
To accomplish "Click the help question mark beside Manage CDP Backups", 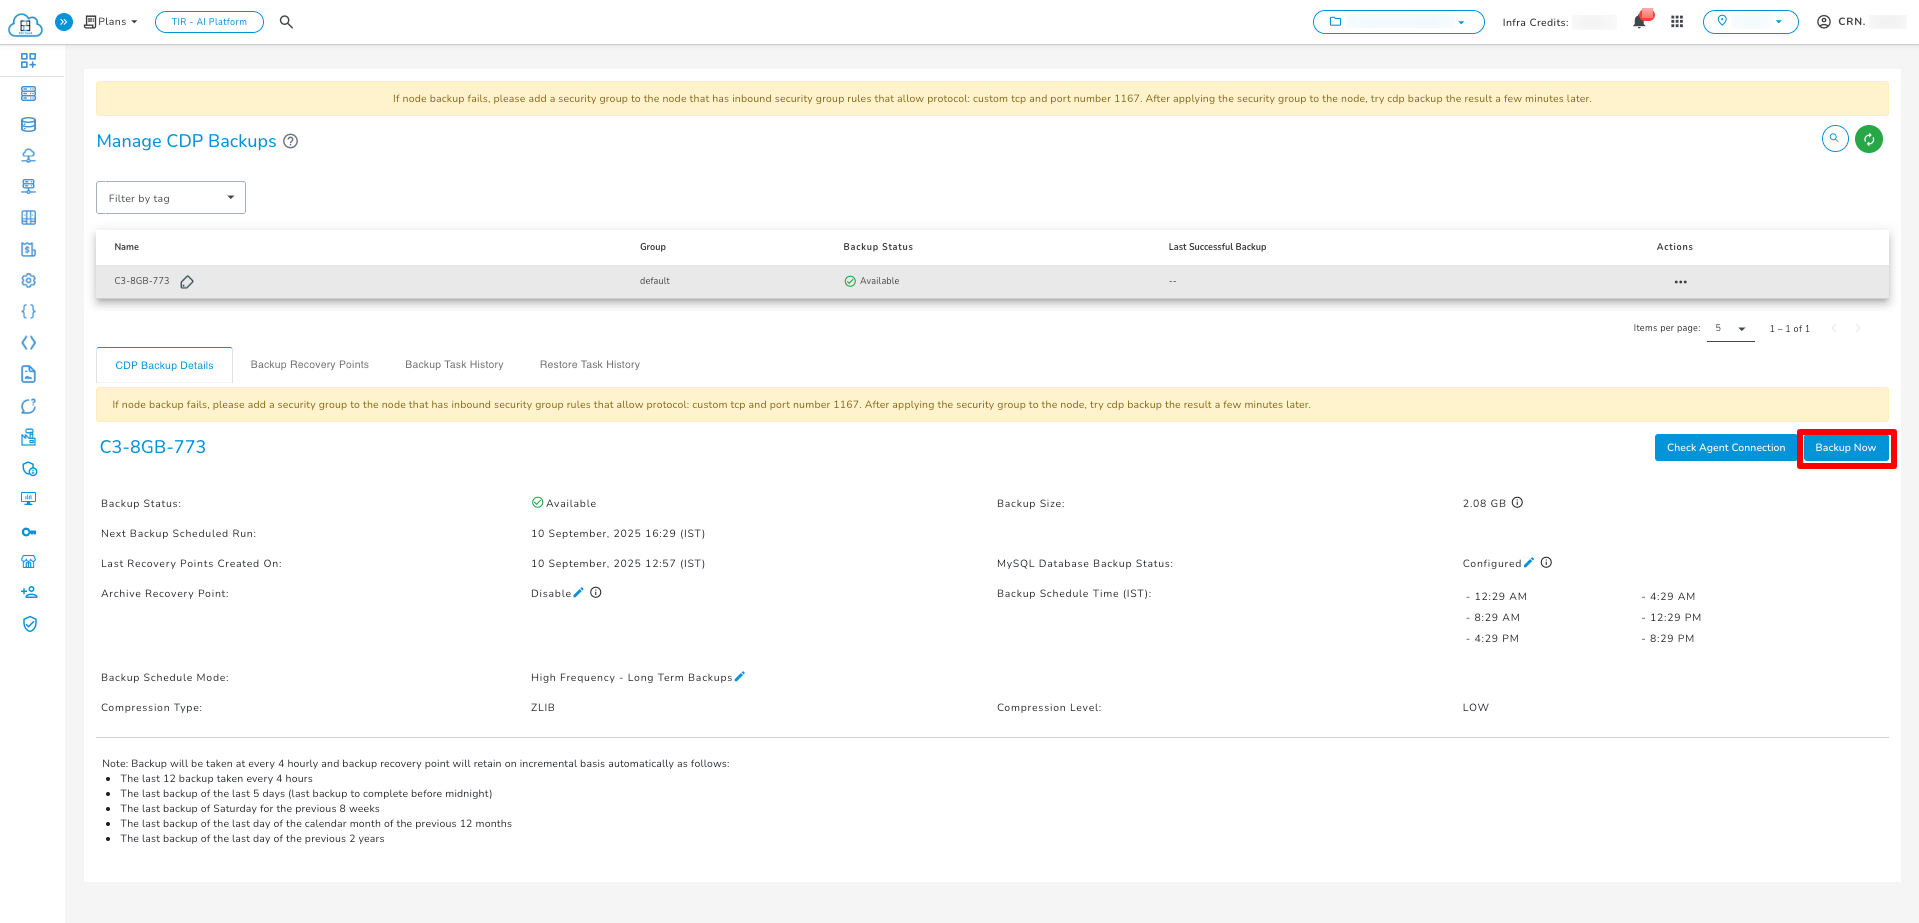I will tap(290, 142).
